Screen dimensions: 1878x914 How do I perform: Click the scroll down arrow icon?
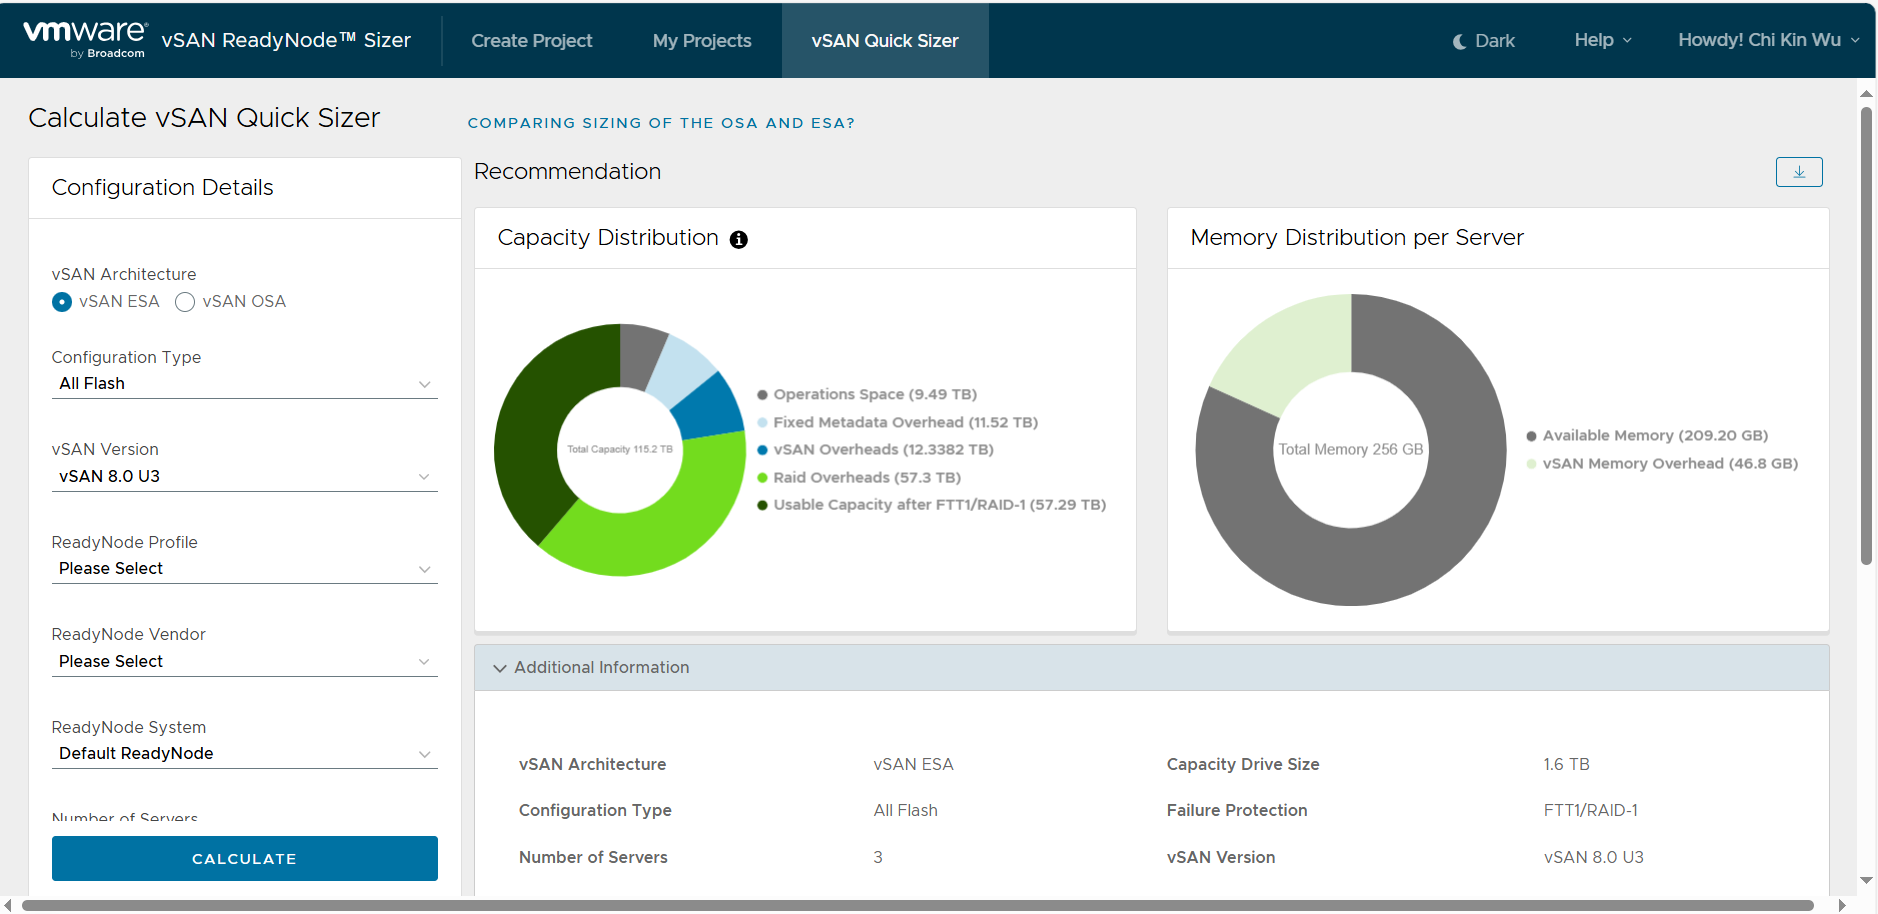[x=1866, y=880]
